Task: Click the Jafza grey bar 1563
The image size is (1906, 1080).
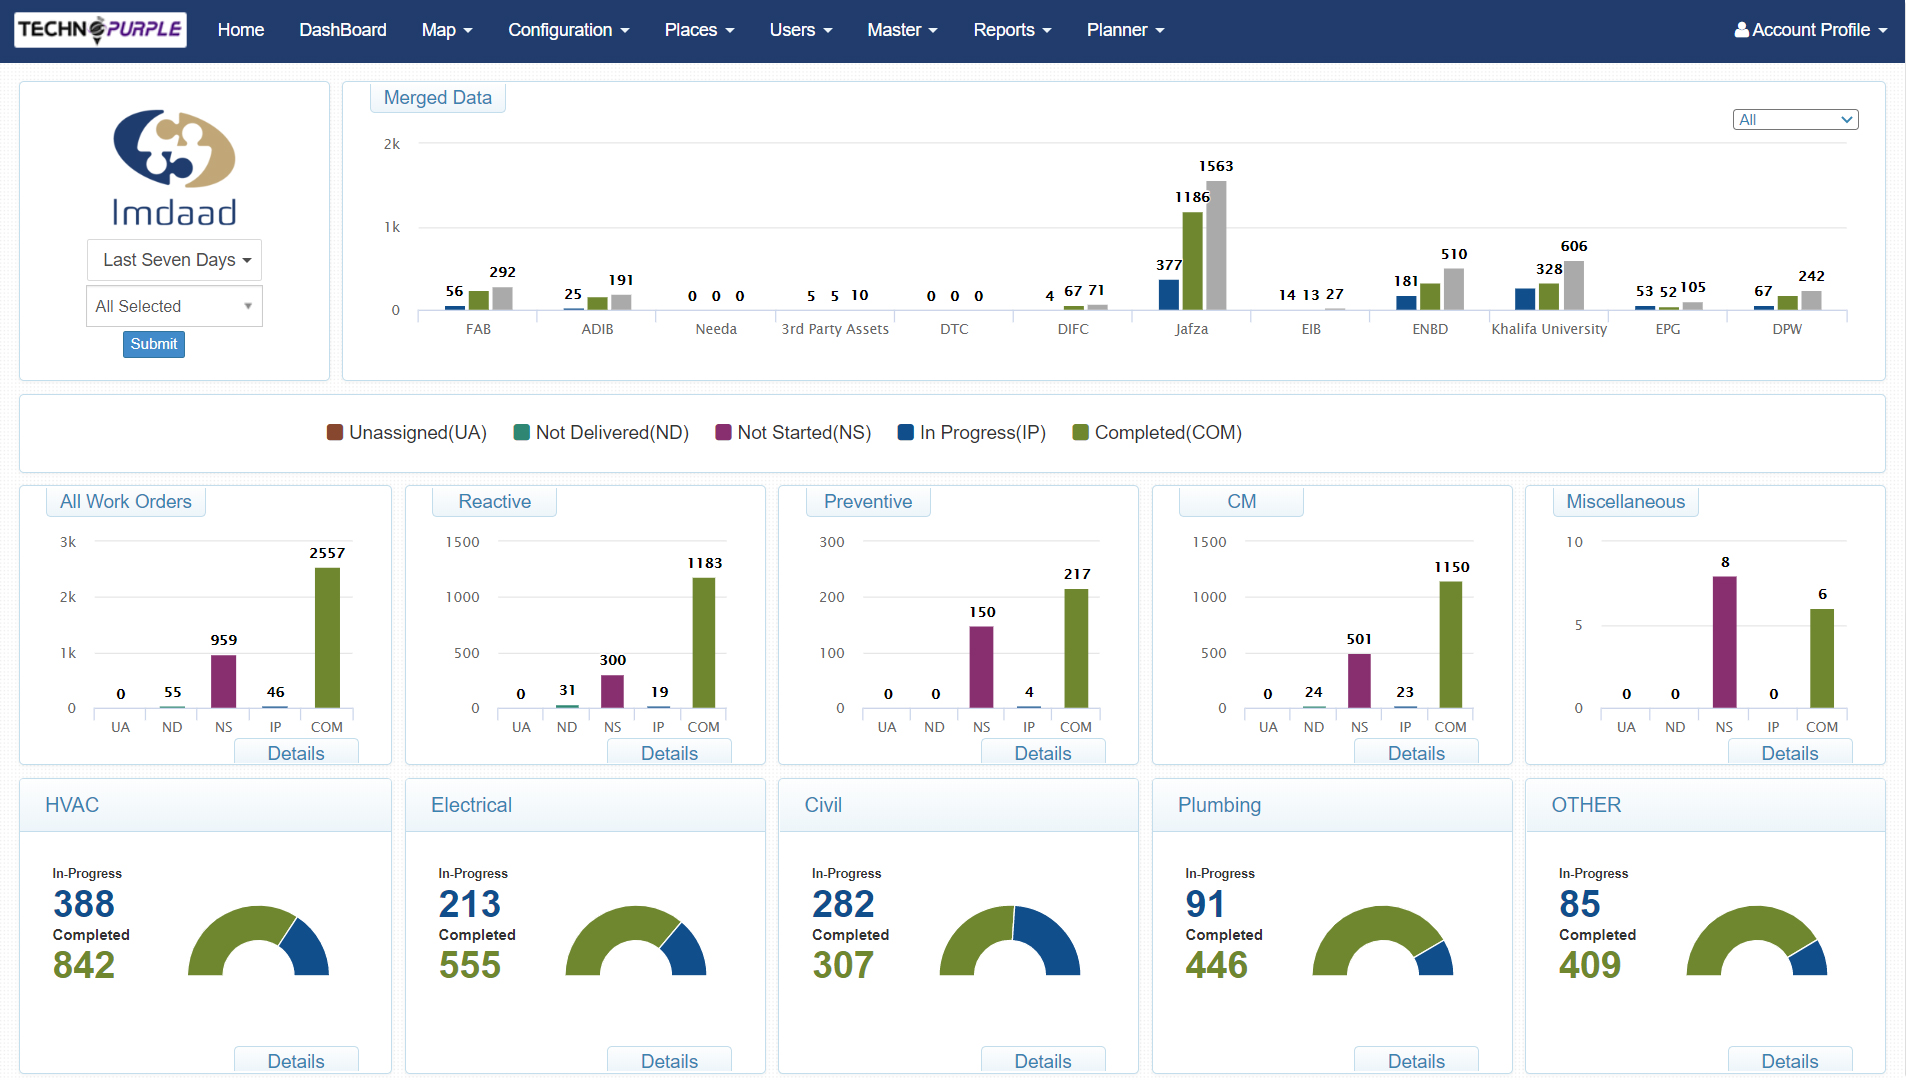Action: click(x=1216, y=245)
